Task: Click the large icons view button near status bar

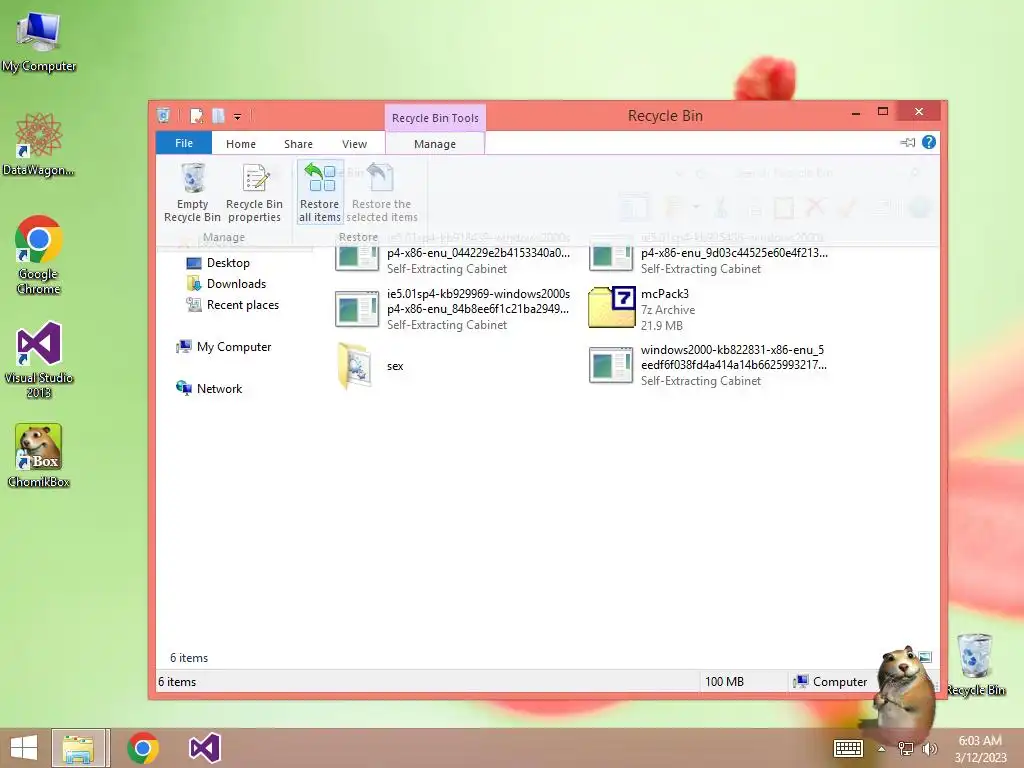Action: tap(925, 657)
